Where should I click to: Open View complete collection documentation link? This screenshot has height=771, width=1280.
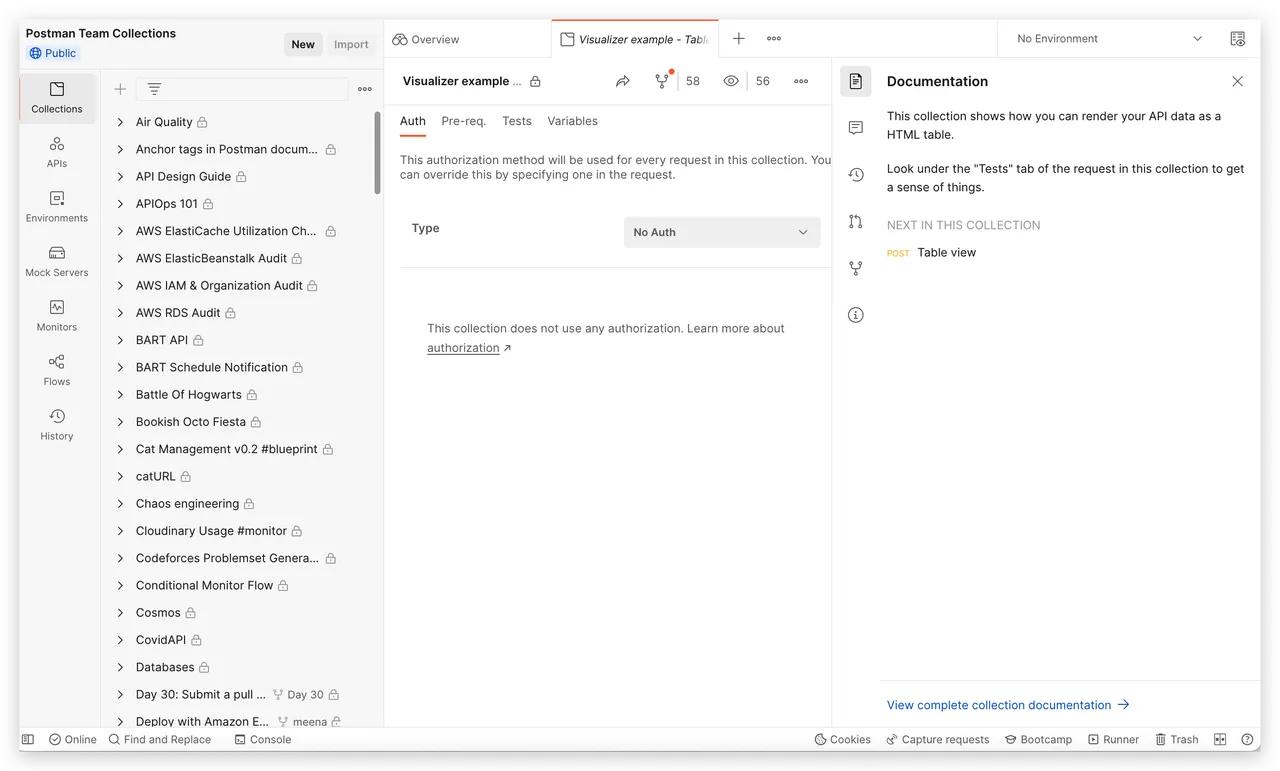[x=1008, y=705]
